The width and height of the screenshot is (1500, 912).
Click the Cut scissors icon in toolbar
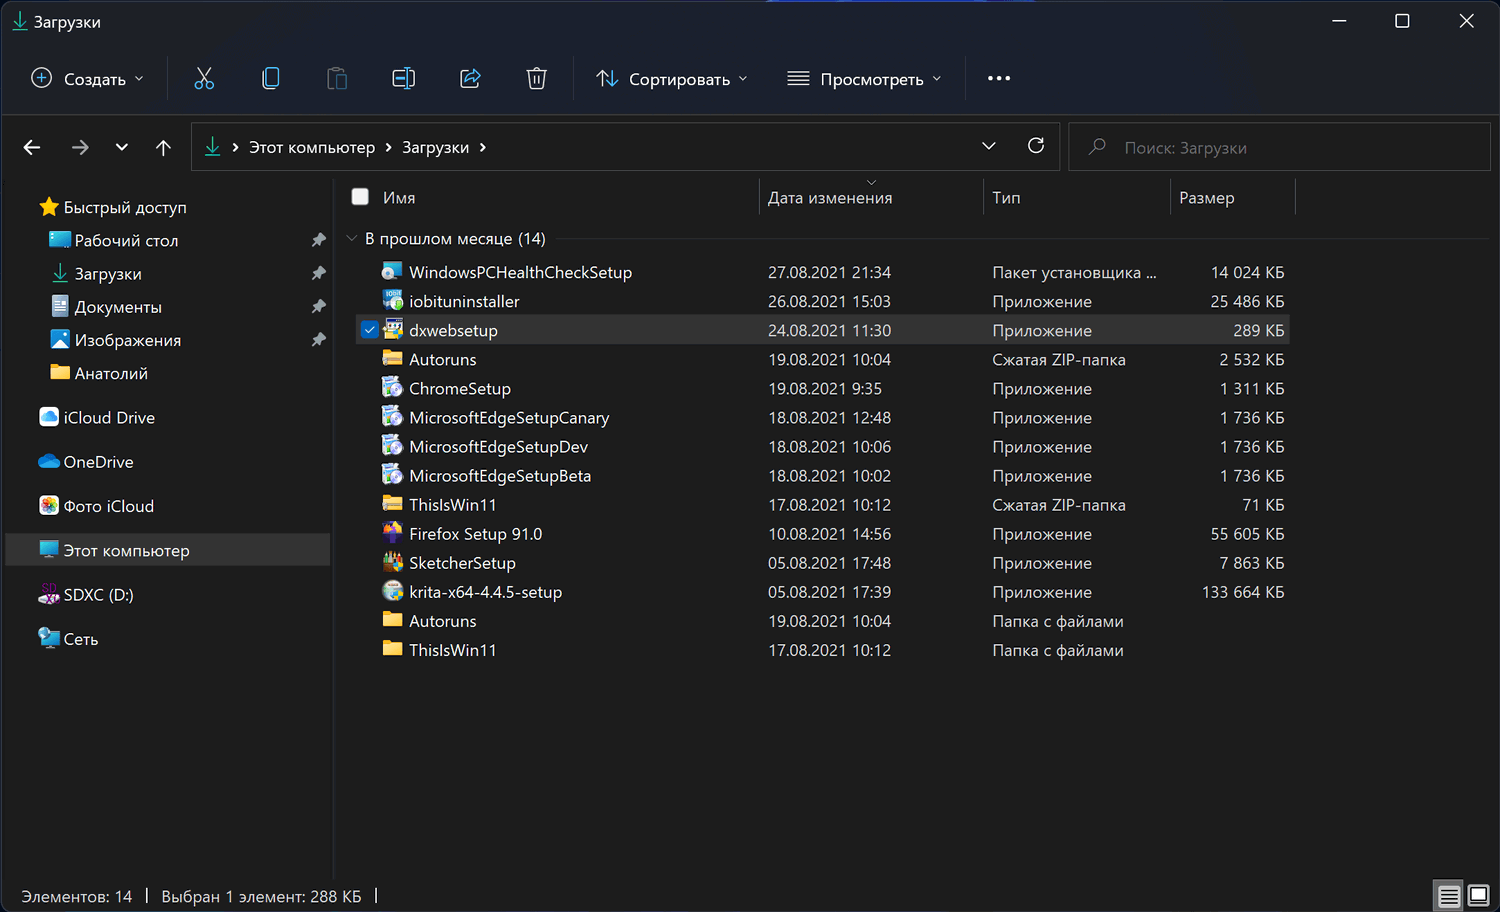(204, 79)
